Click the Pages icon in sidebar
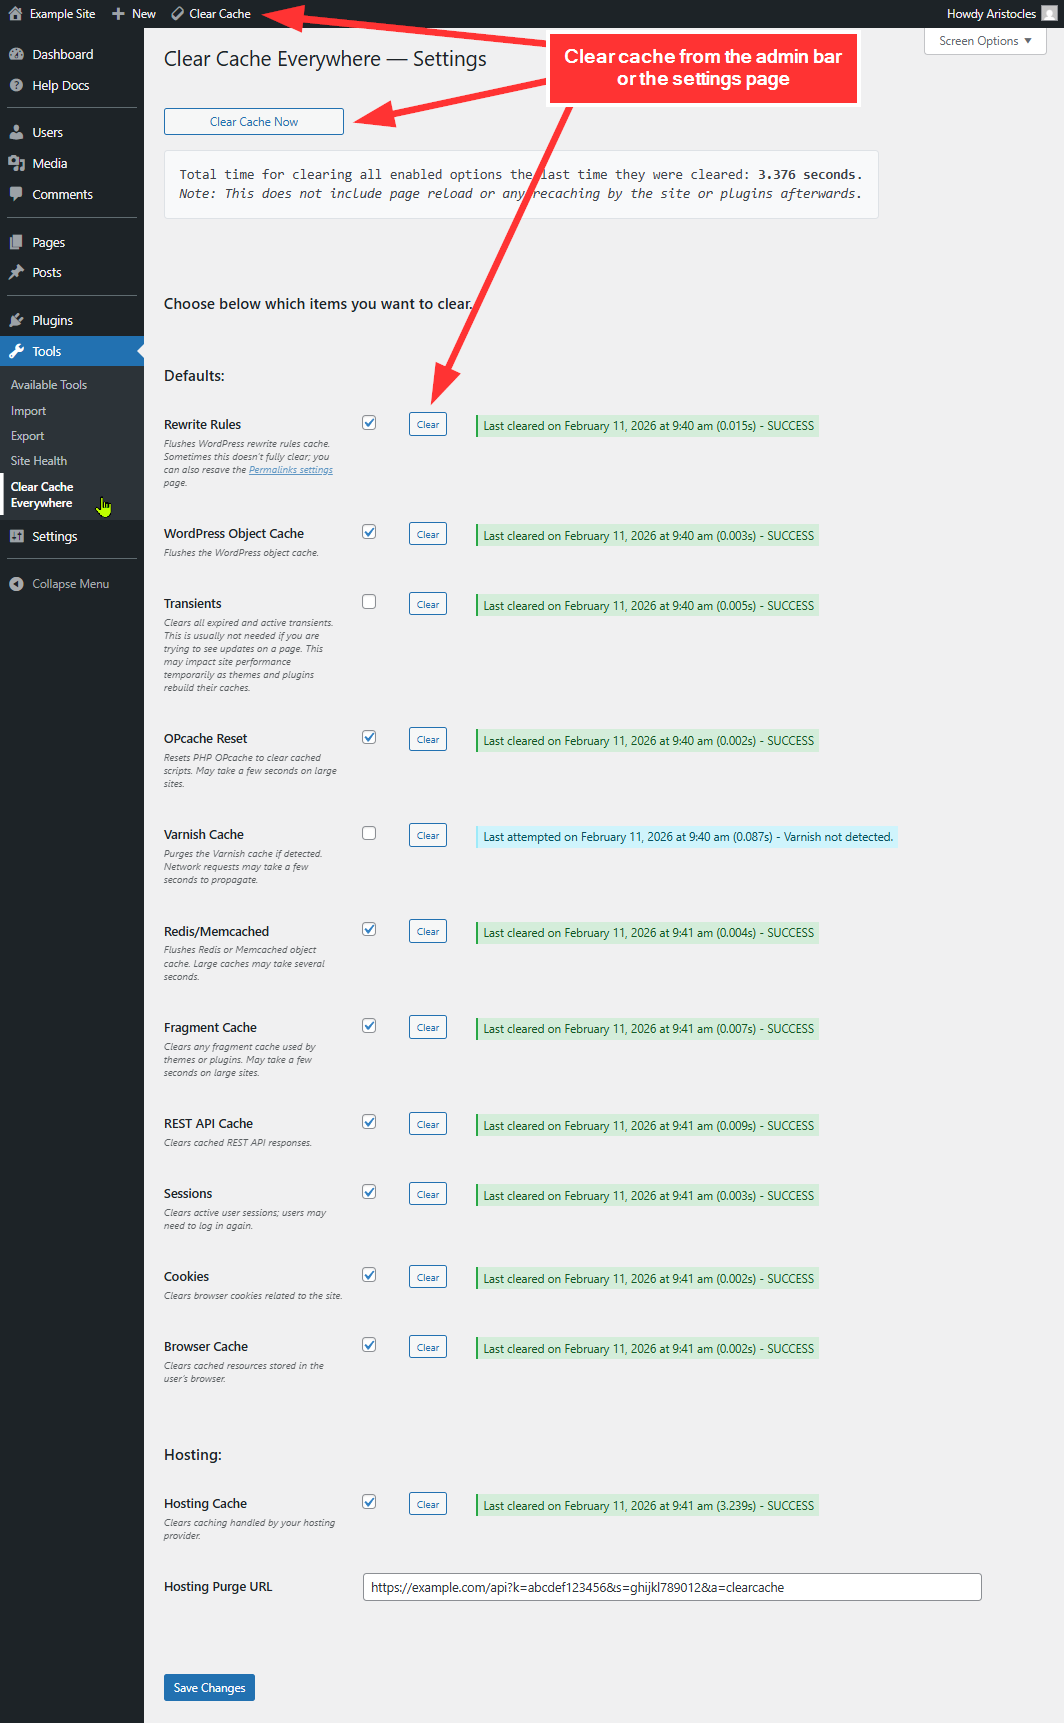Viewport: 1064px width, 1723px height. coord(16,242)
